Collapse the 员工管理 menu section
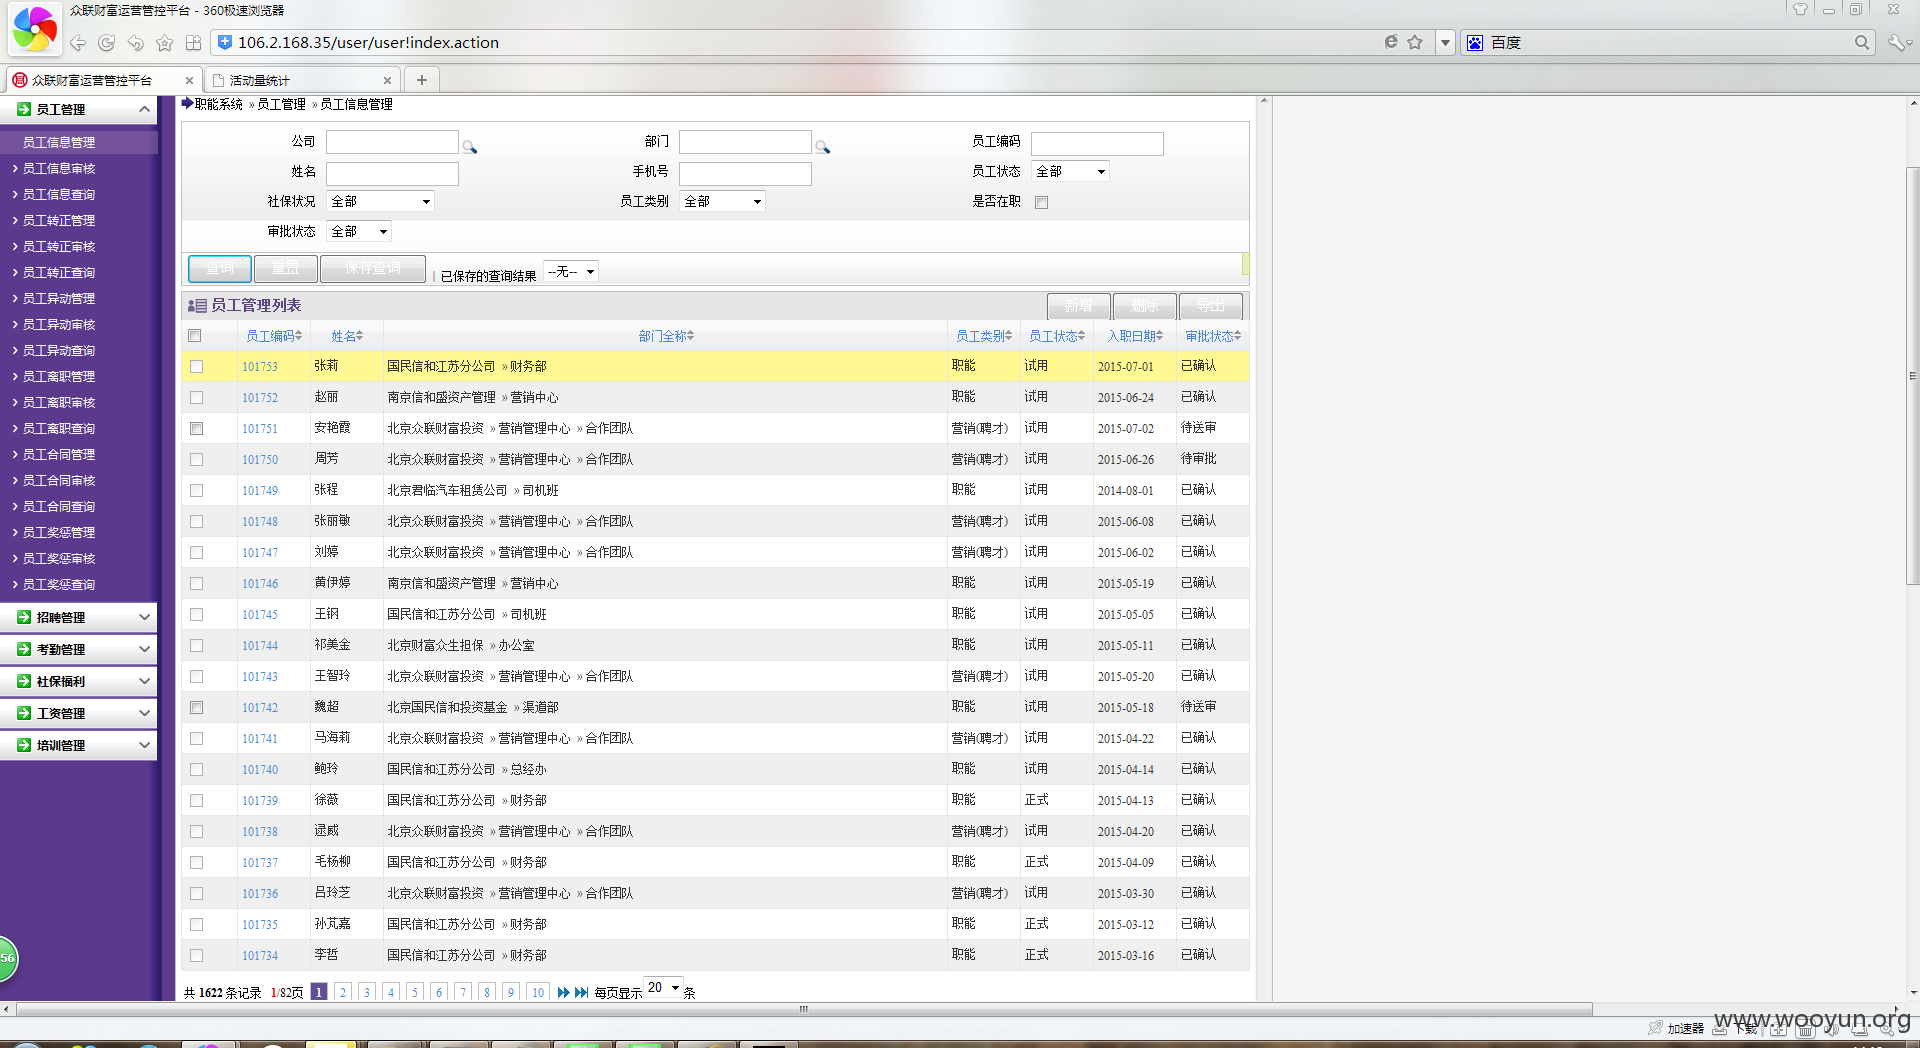The height and width of the screenshot is (1048, 1920). pos(79,109)
